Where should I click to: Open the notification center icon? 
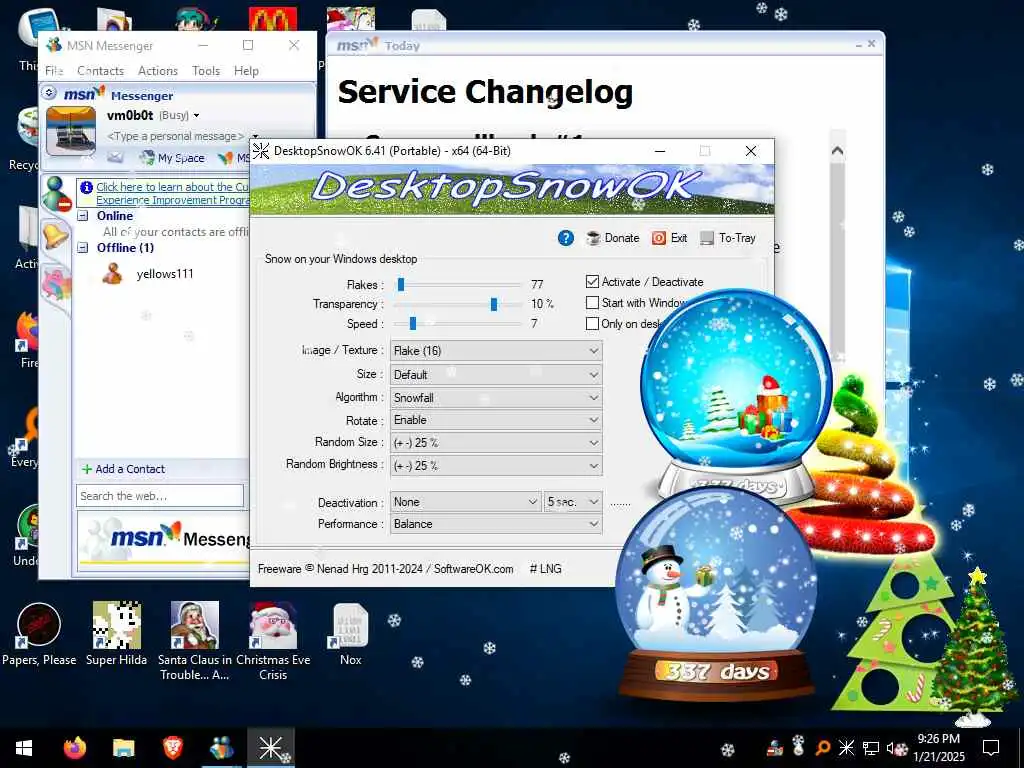click(x=991, y=748)
